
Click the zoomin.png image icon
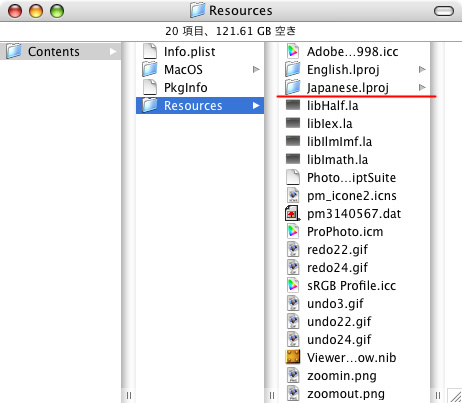tap(293, 375)
